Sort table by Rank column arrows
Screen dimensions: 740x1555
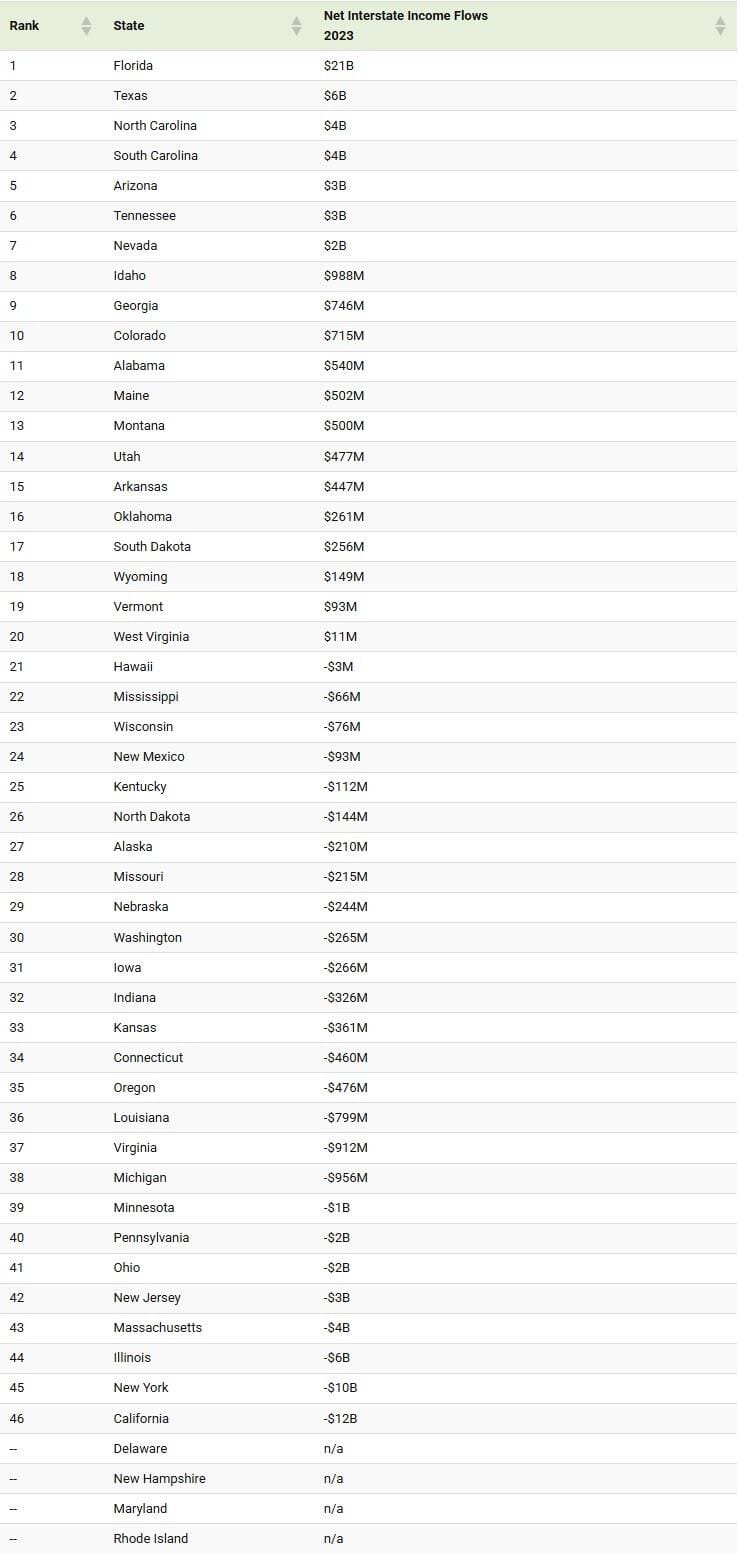click(x=86, y=26)
